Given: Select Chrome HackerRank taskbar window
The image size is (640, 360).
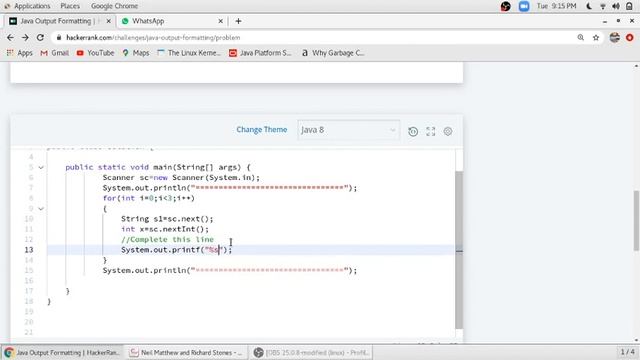Looking at the screenshot, I should pos(62,353).
